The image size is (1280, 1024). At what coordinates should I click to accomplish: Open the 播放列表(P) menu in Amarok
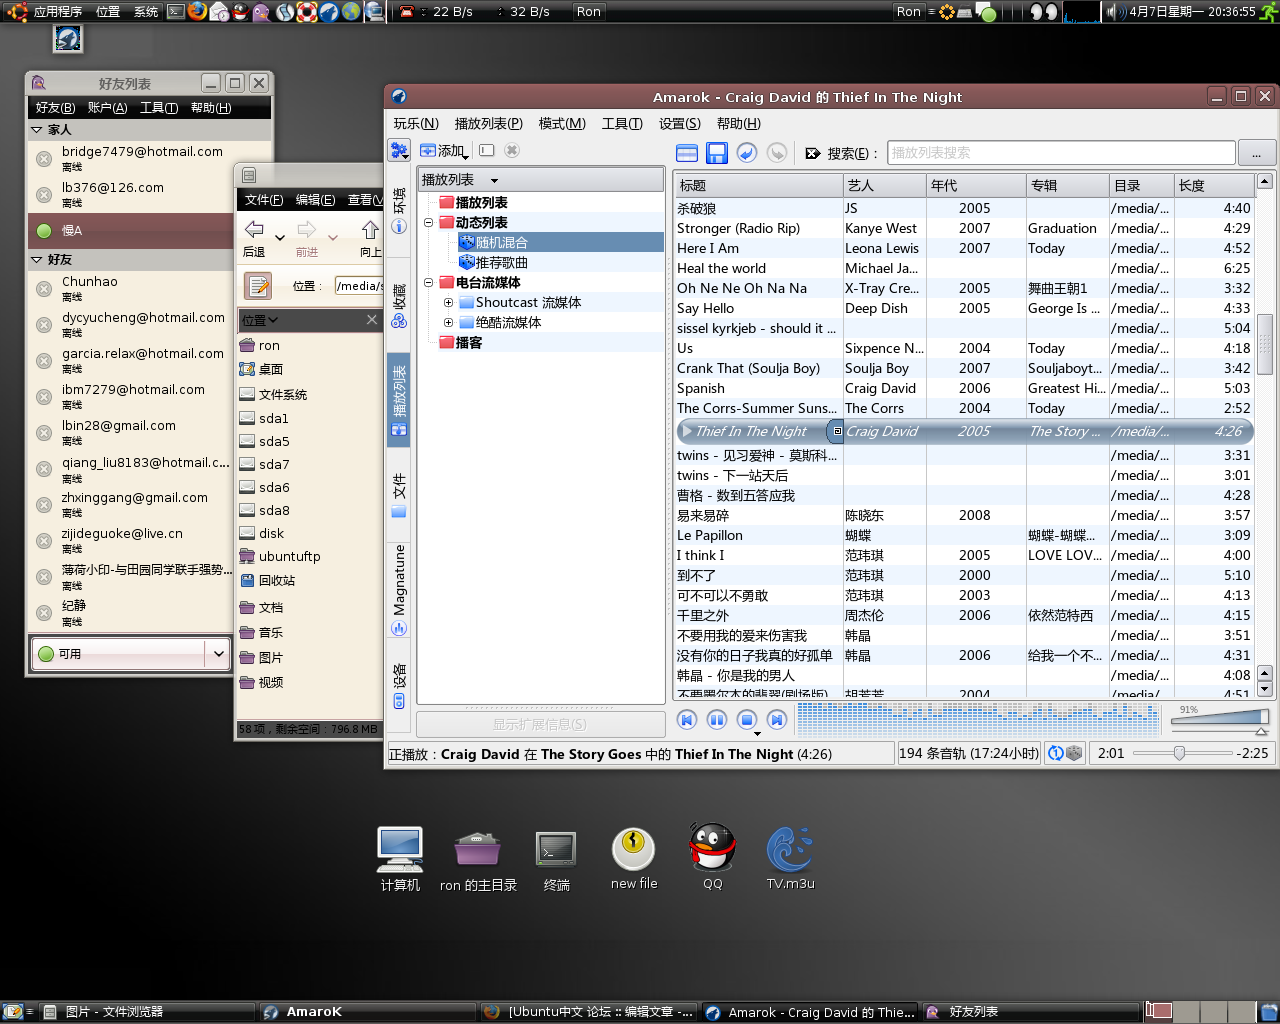click(488, 123)
